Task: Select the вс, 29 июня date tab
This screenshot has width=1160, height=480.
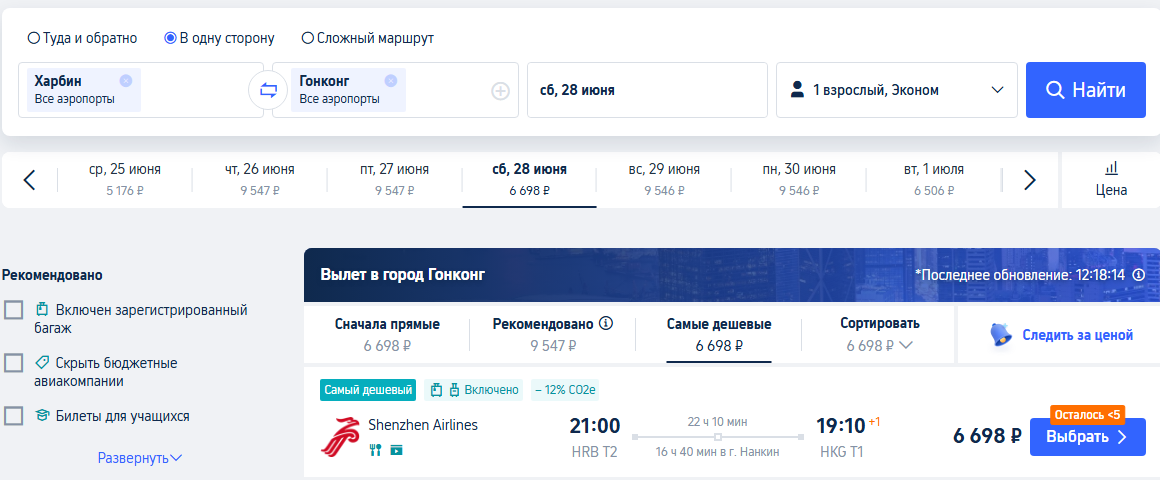Action: pyautogui.click(x=664, y=180)
